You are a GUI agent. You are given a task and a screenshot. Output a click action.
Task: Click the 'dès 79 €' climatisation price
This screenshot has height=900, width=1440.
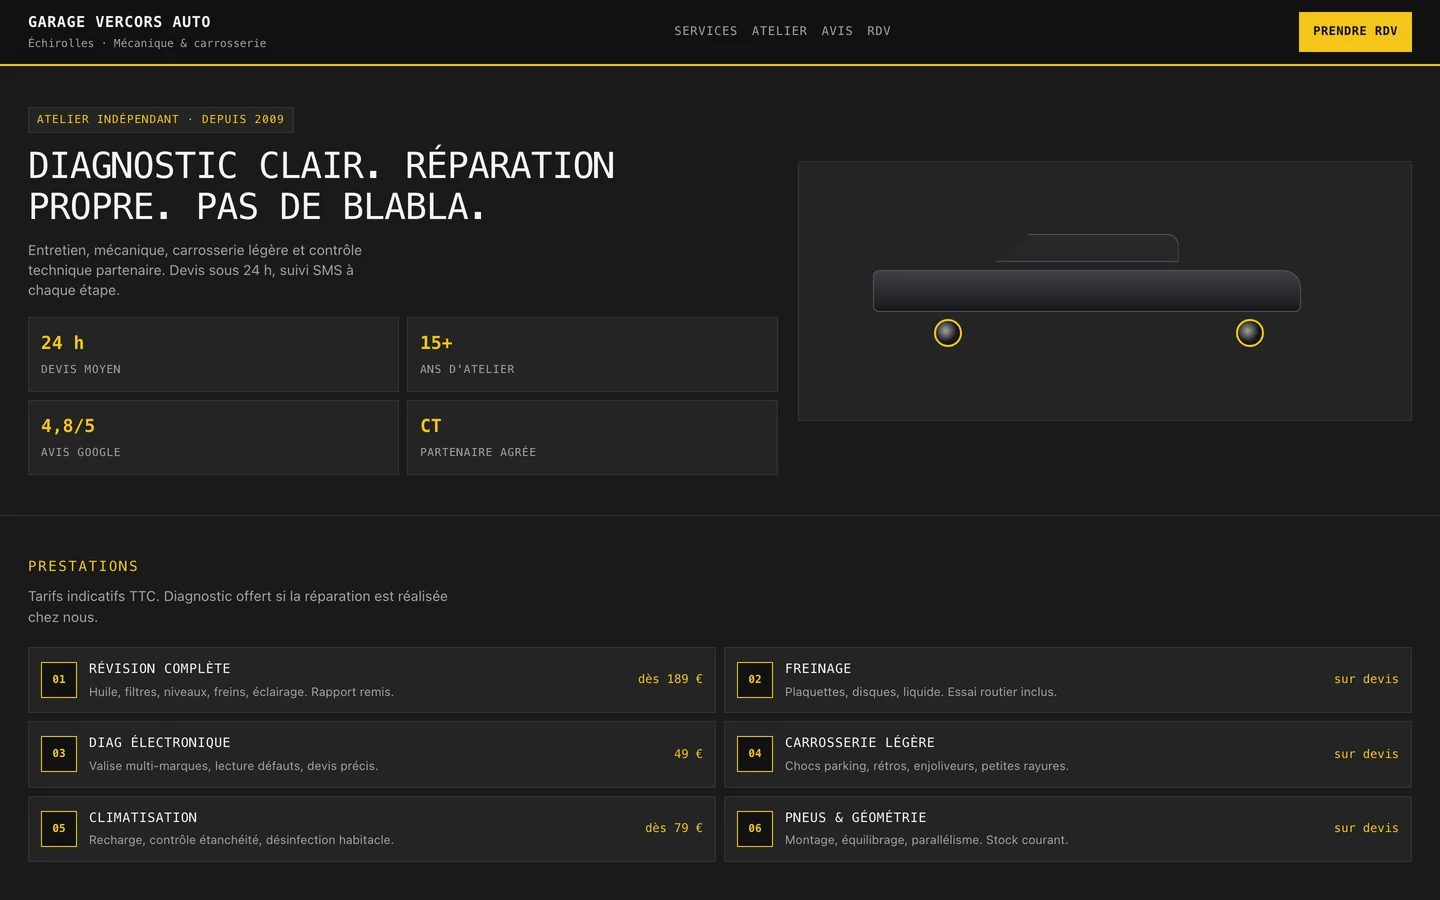coord(674,828)
